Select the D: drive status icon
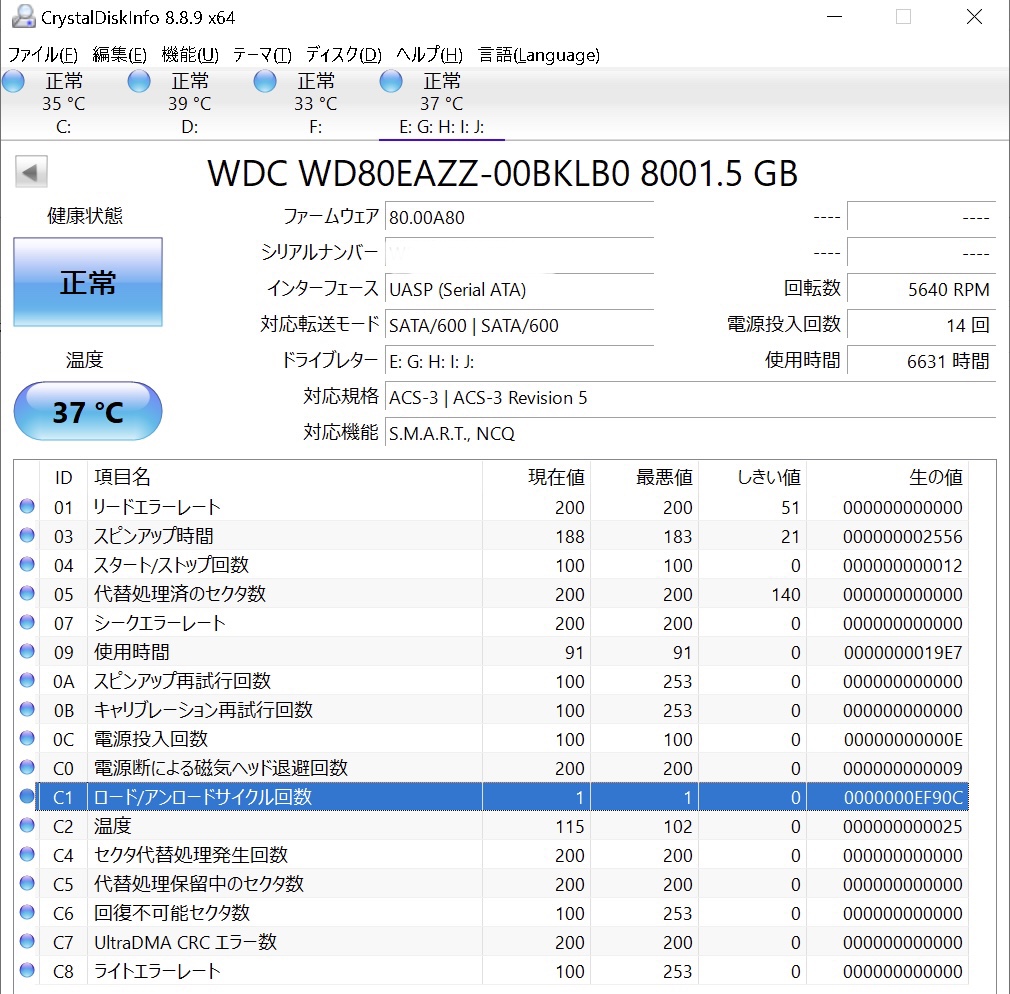 pos(139,82)
